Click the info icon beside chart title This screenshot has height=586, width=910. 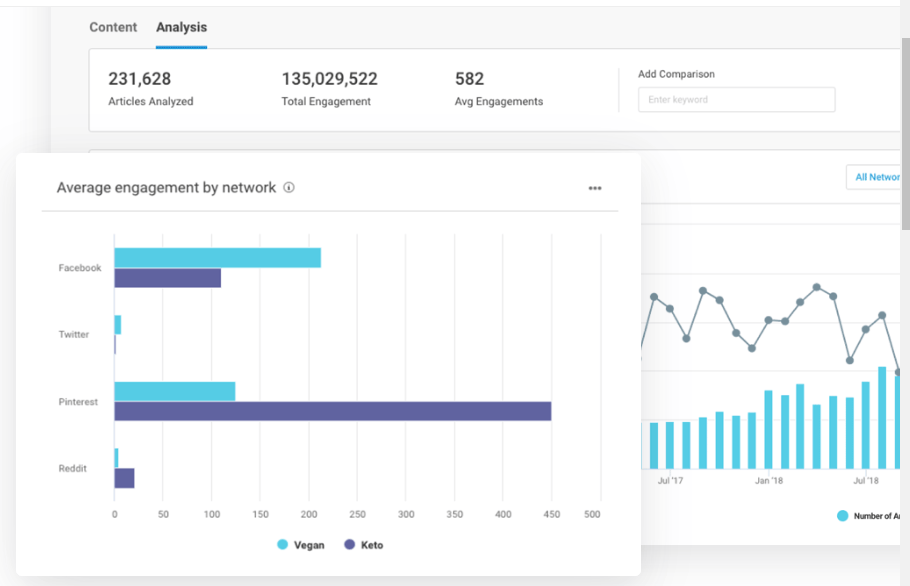[289, 188]
